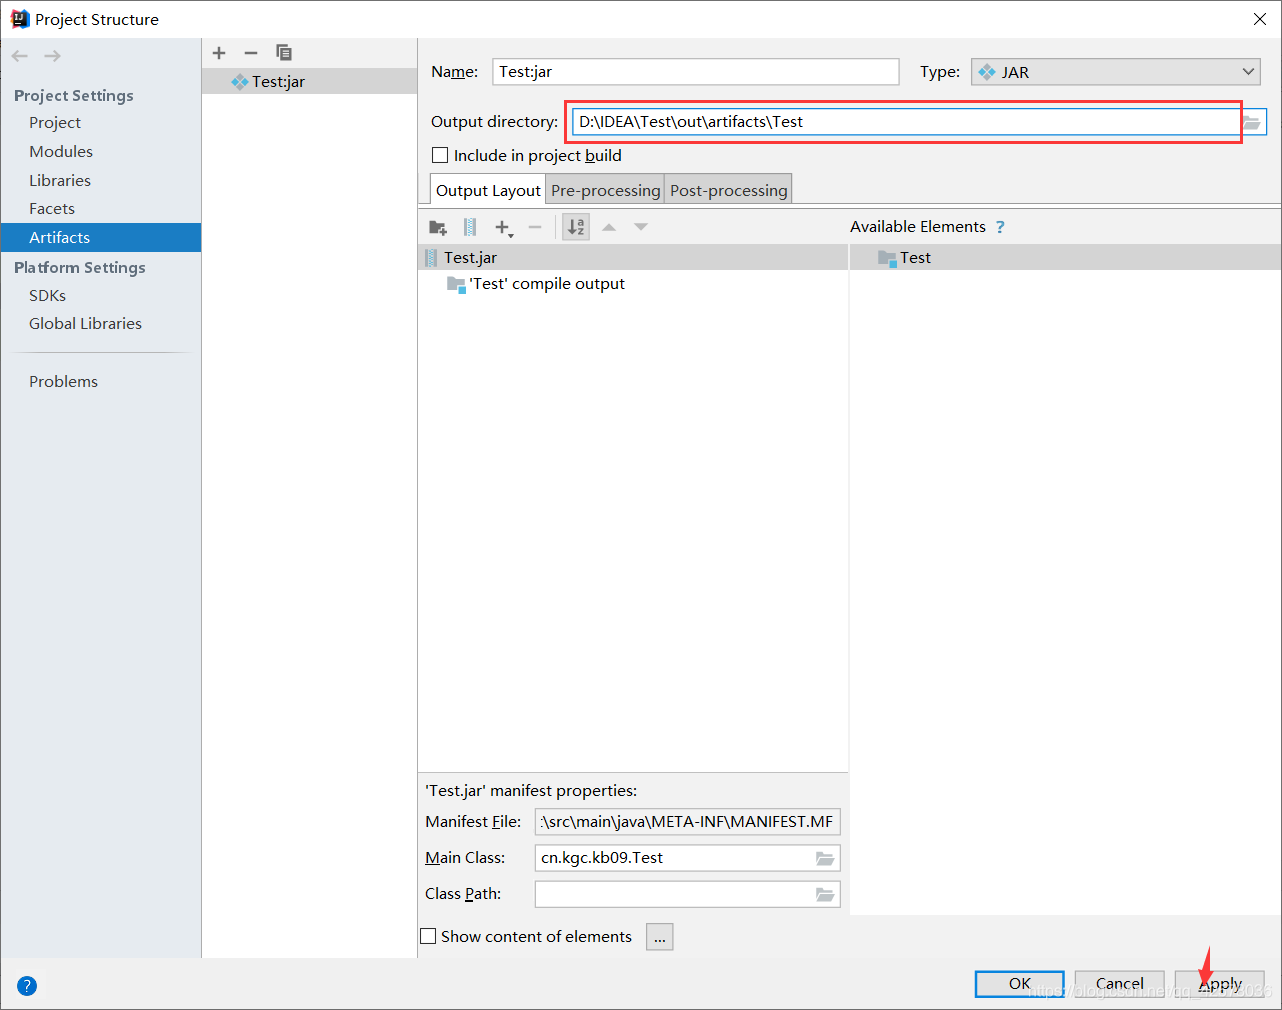Create an archive in output layout
This screenshot has width=1282, height=1010.
coord(470,228)
